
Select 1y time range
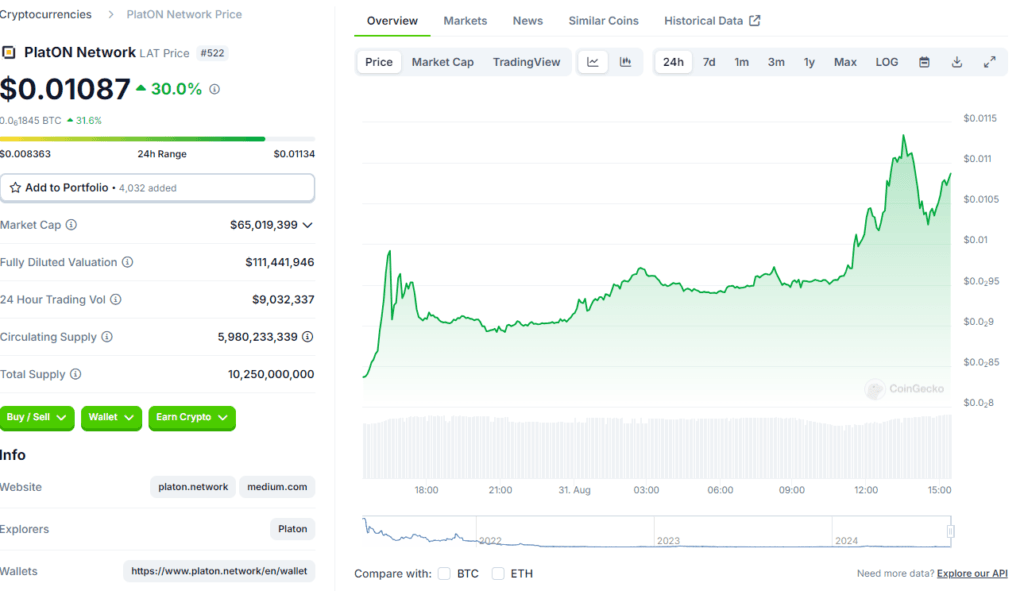click(x=809, y=62)
